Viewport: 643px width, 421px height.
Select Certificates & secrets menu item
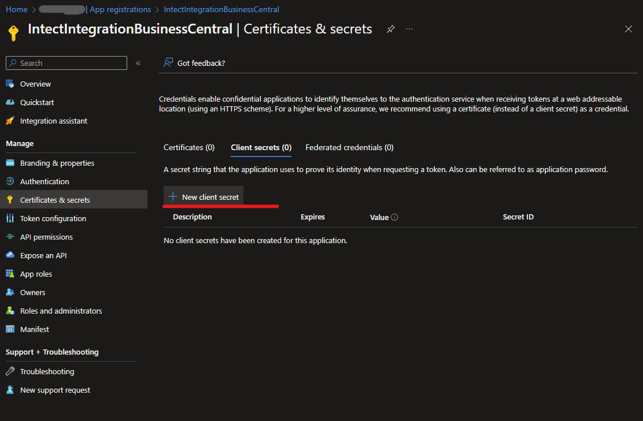coord(74,200)
